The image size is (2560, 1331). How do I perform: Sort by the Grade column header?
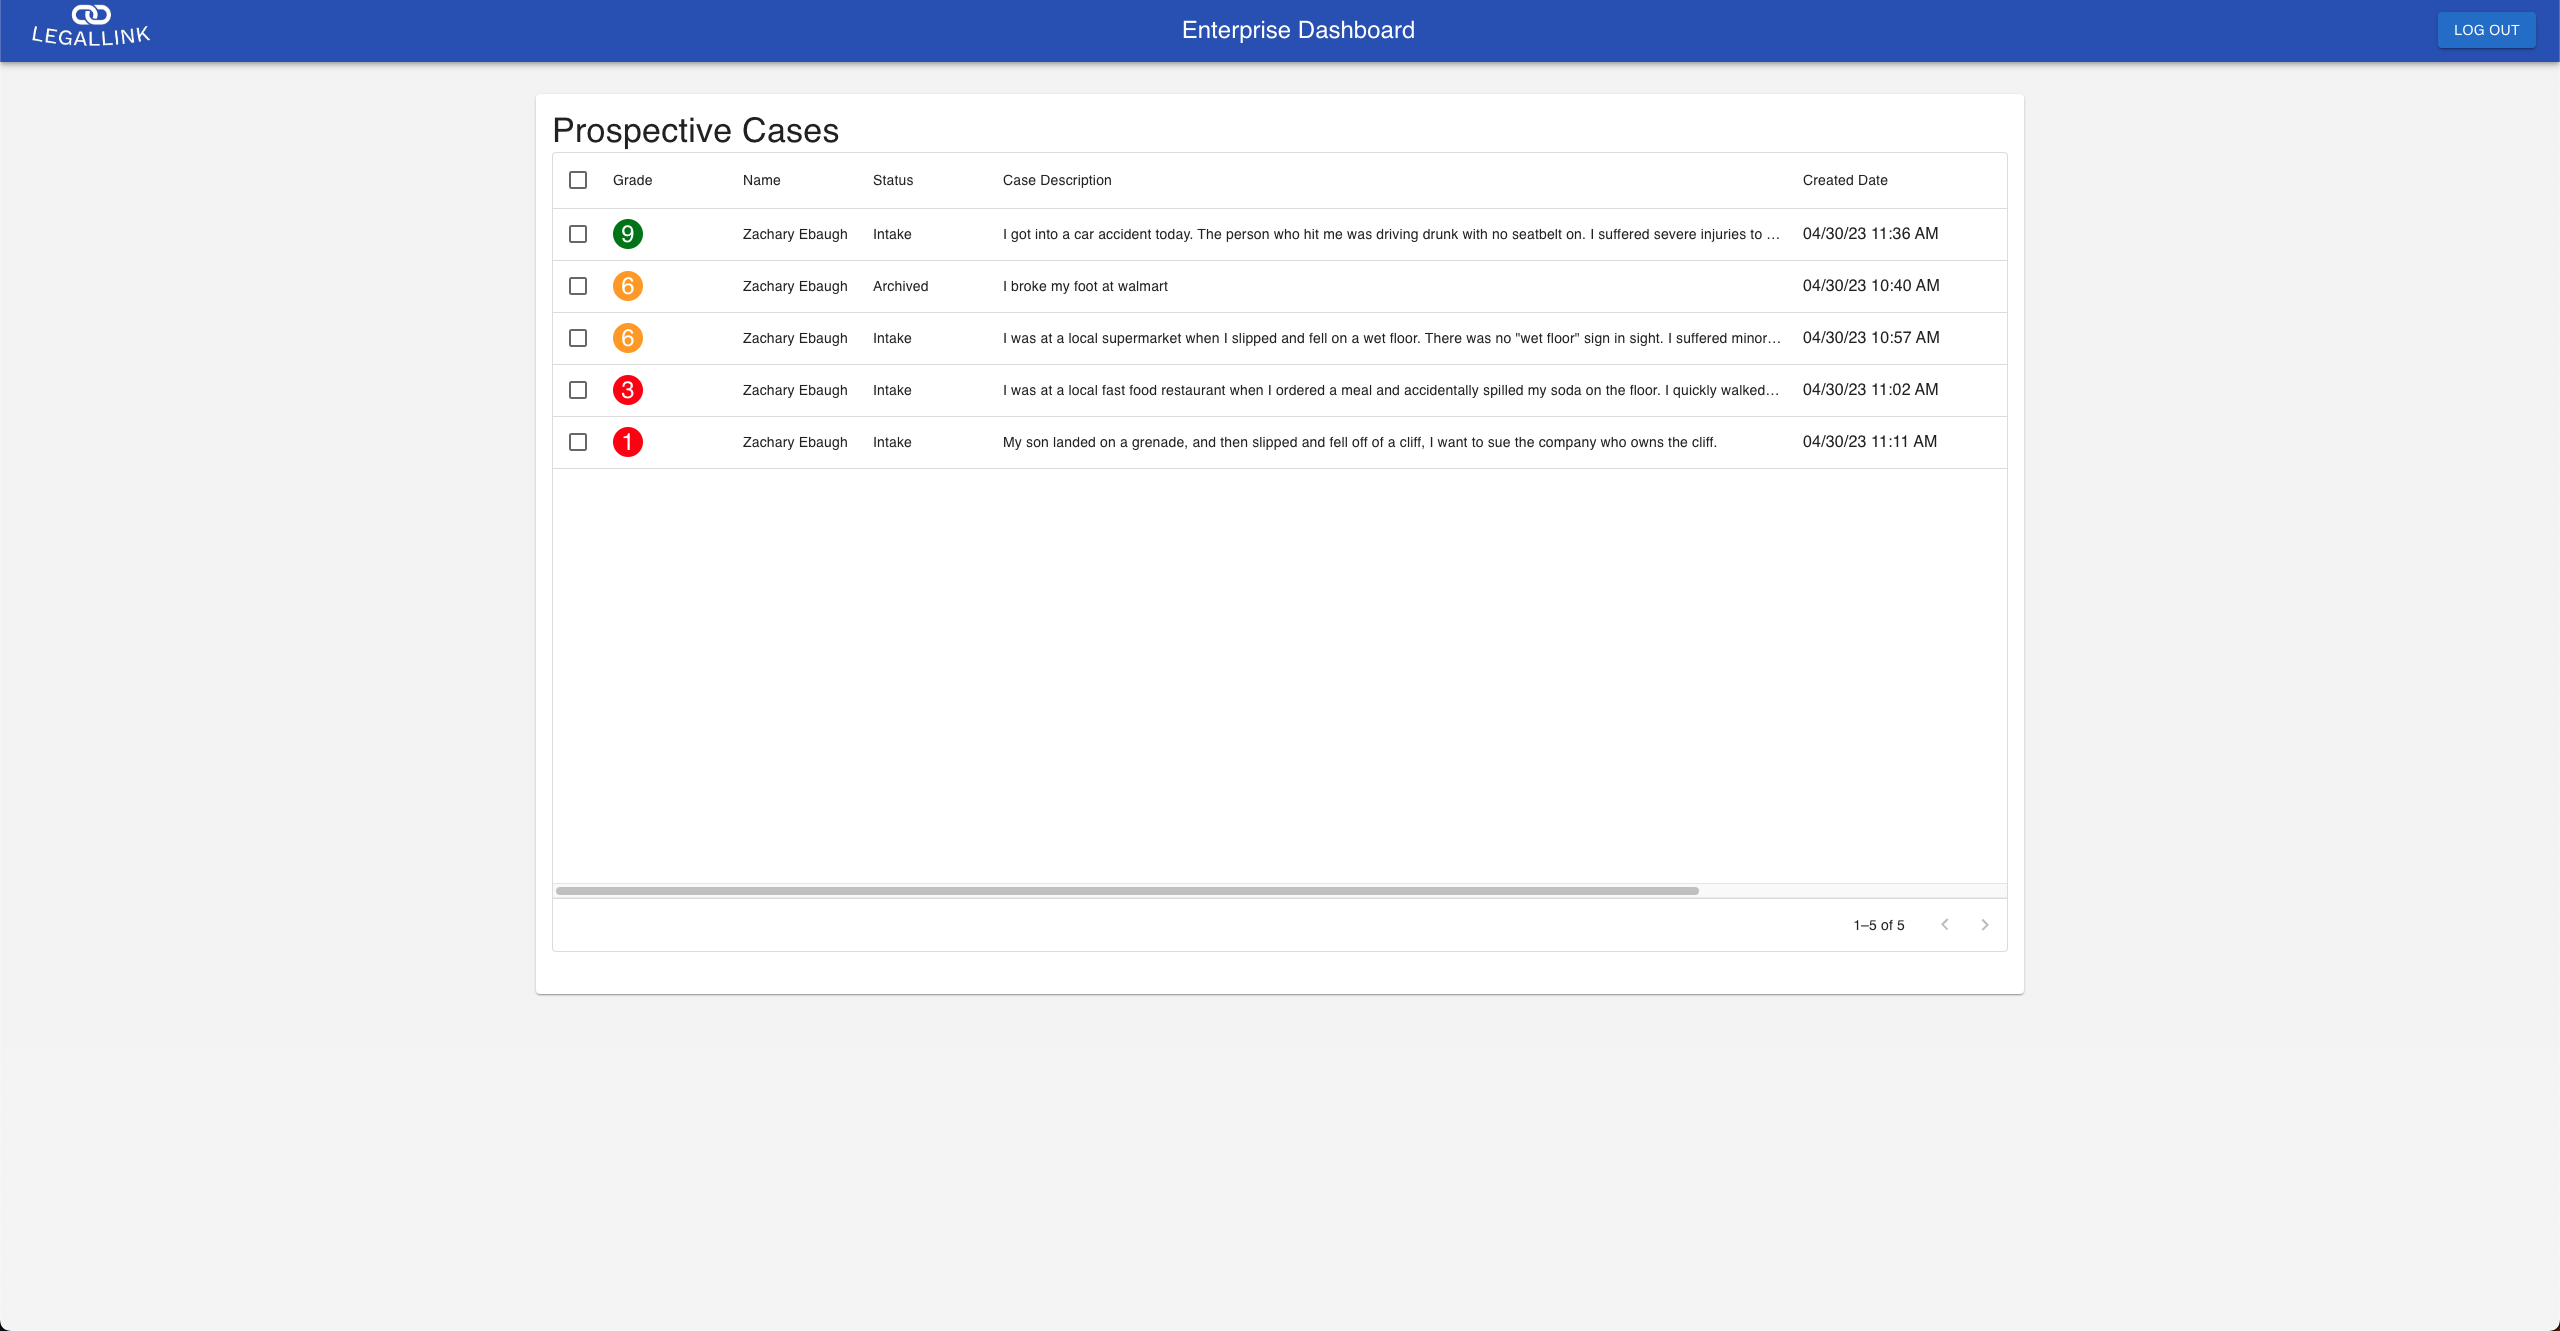pyautogui.click(x=632, y=180)
